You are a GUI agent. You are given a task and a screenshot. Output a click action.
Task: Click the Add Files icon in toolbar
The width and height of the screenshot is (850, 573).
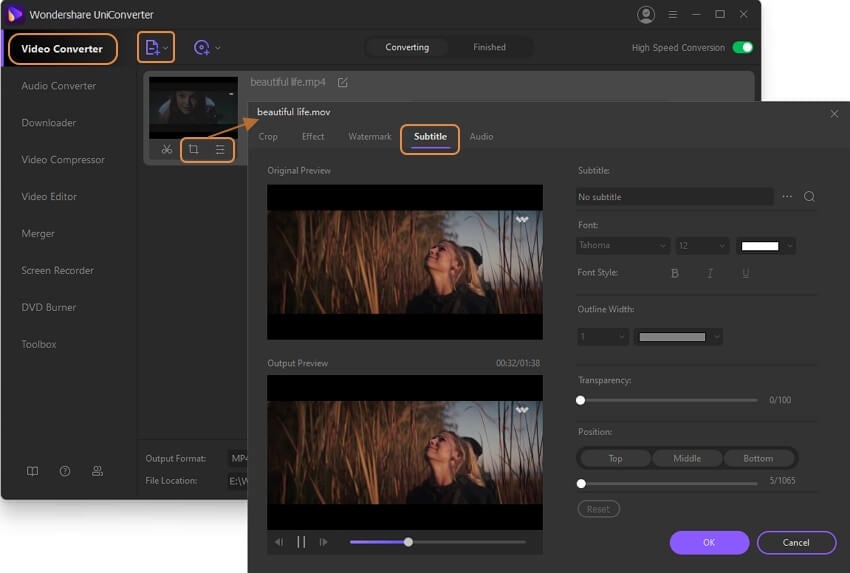152,48
